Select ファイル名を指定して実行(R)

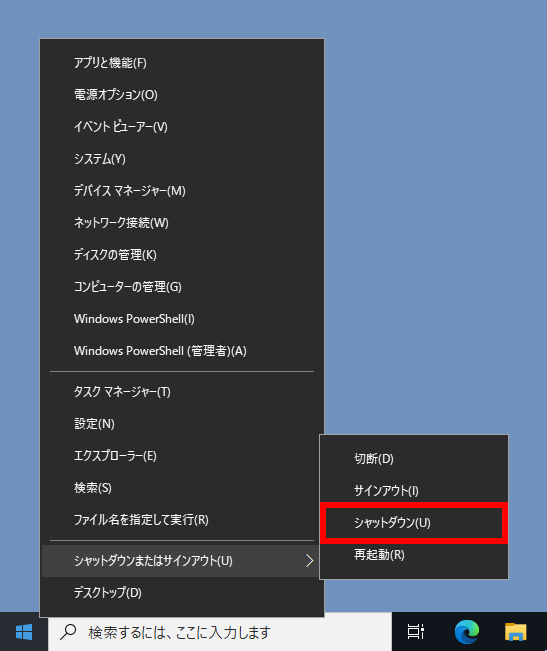tap(182, 519)
